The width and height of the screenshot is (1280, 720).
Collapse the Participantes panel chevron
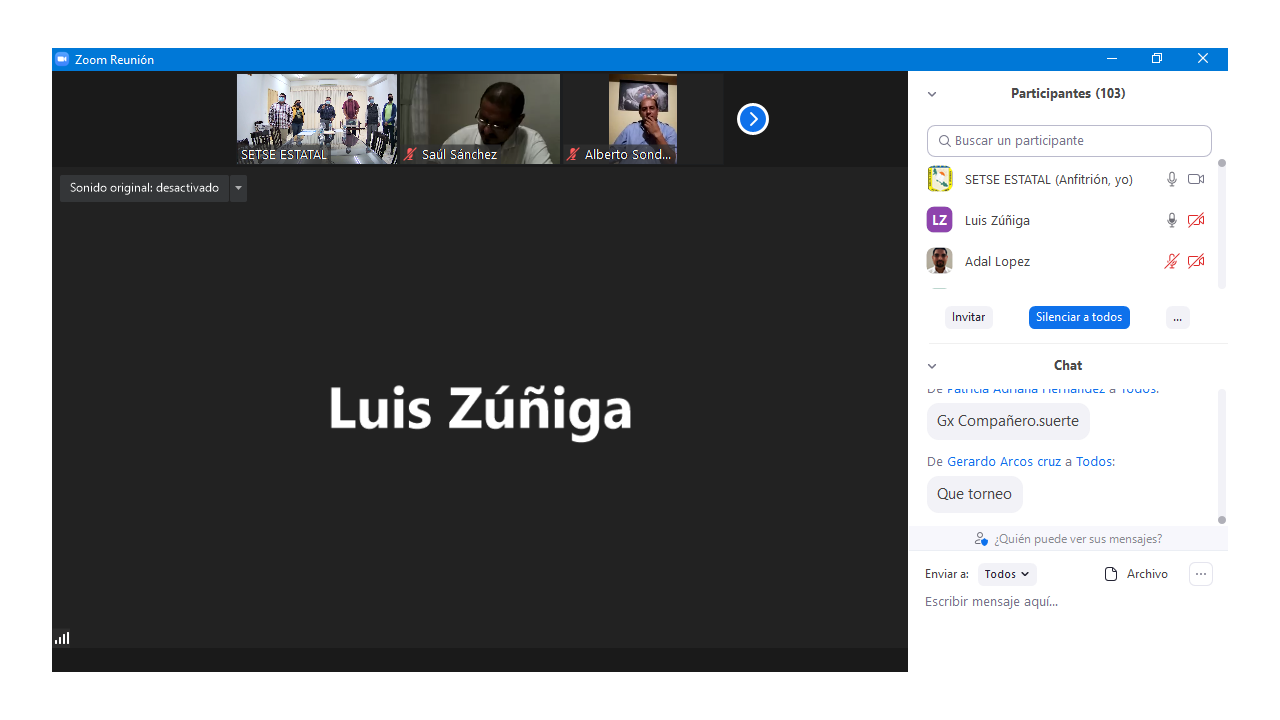932,94
